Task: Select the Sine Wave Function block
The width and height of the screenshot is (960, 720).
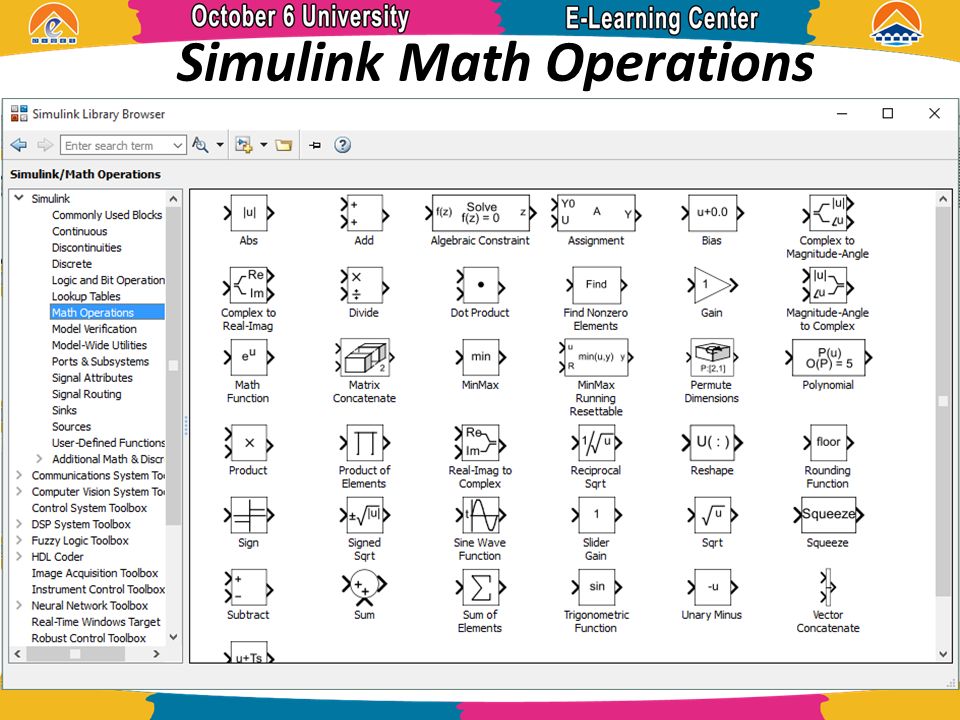Action: click(481, 515)
